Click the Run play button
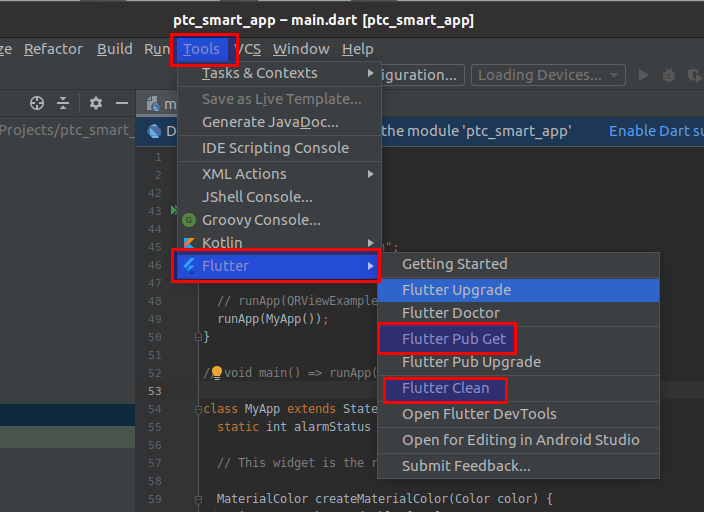Image resolution: width=704 pixels, height=512 pixels. click(643, 75)
